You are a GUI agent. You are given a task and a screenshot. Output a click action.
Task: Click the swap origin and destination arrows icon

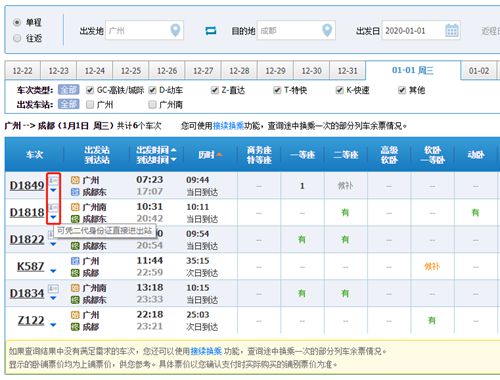pyautogui.click(x=210, y=31)
